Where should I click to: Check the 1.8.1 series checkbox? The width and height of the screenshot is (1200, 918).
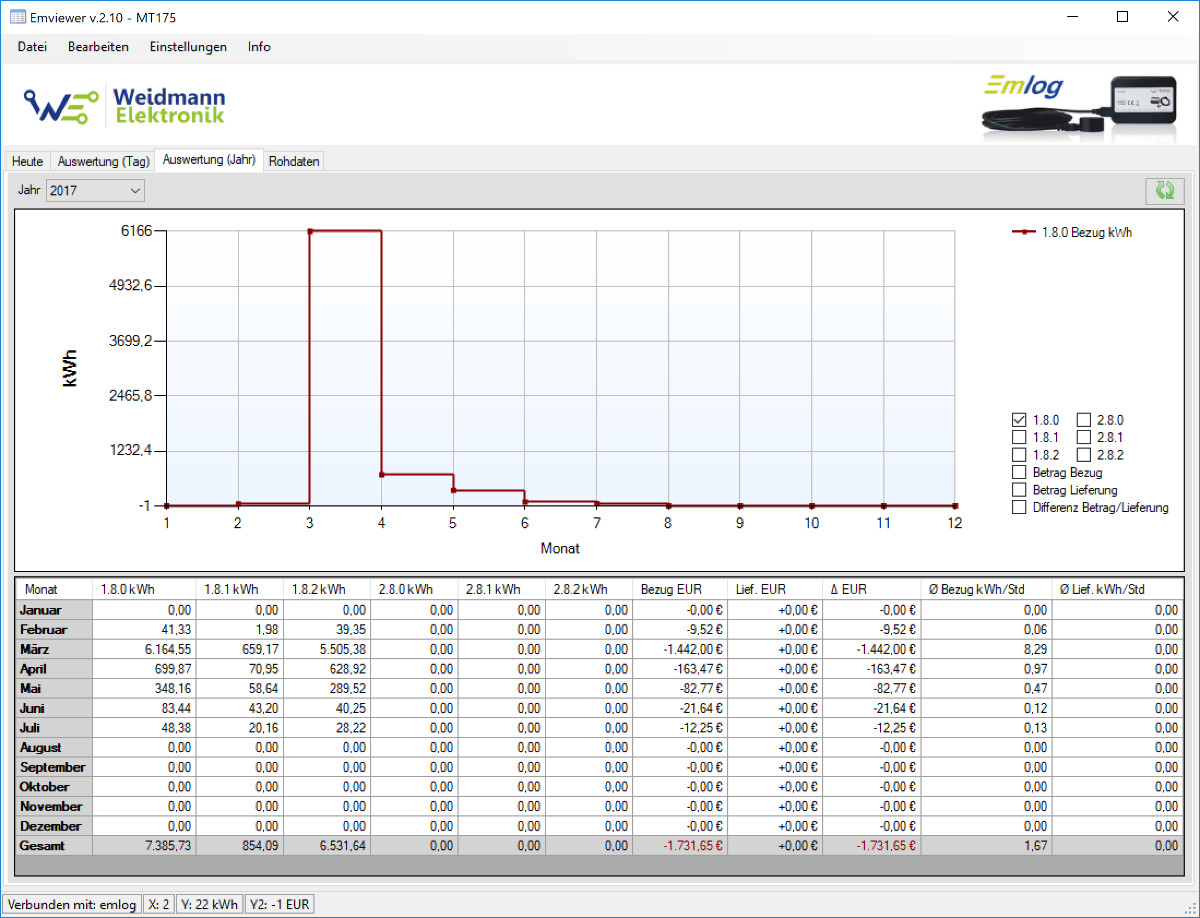coord(1019,437)
